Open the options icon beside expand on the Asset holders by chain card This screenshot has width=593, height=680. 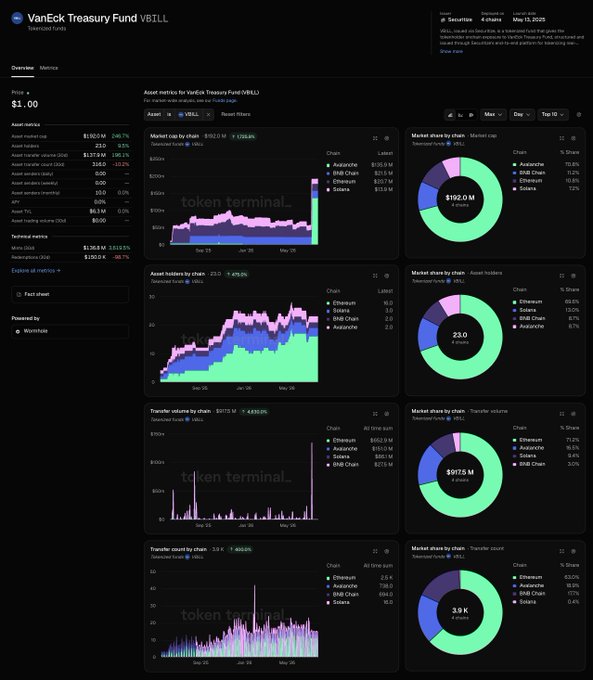pyautogui.click(x=387, y=276)
